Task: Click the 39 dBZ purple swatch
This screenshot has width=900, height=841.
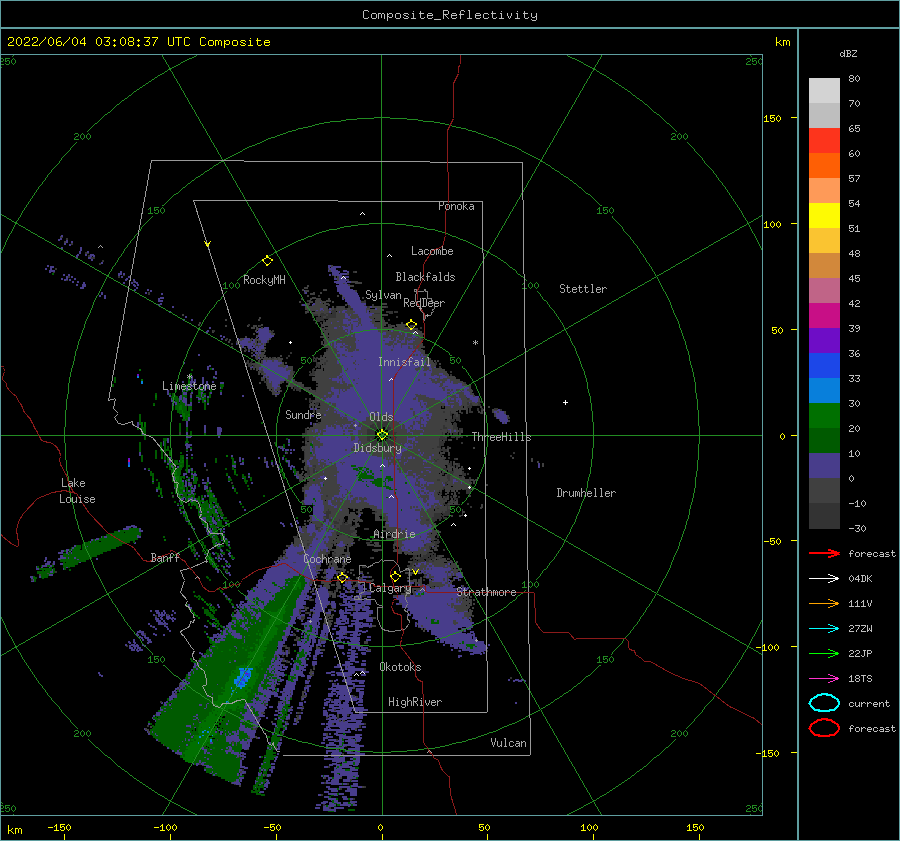Action: point(824,340)
